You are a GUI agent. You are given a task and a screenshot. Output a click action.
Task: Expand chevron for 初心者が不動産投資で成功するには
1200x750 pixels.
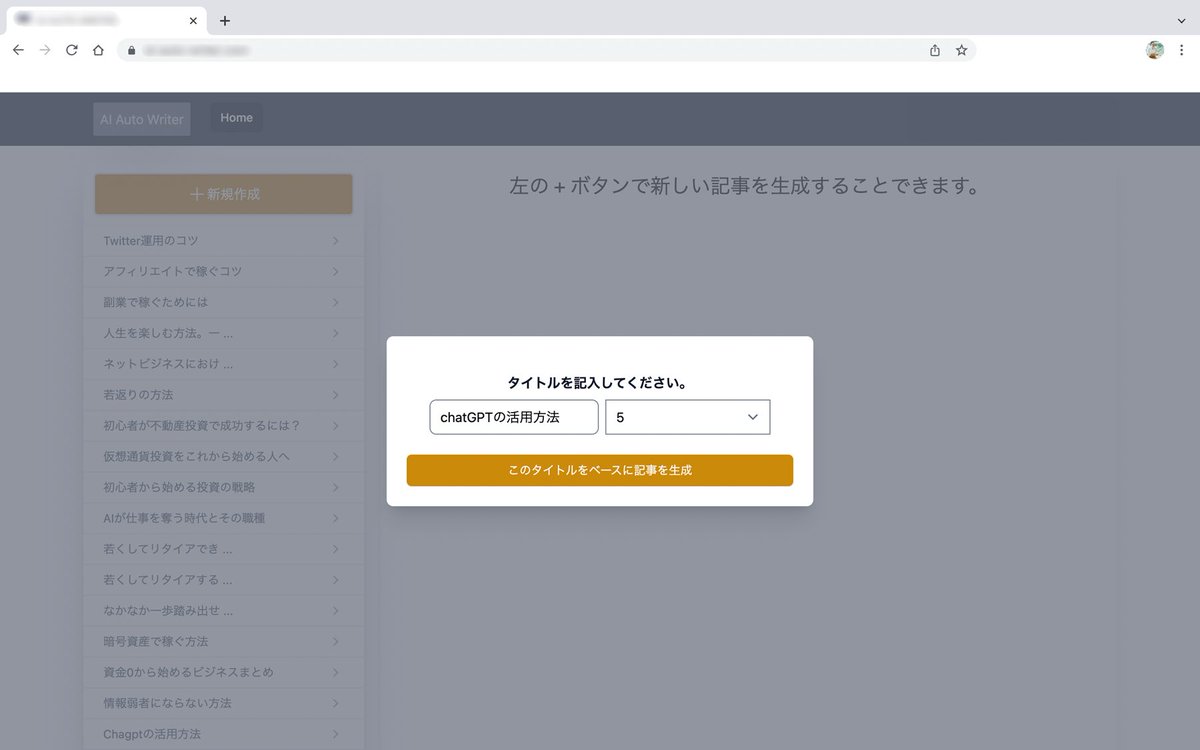335,426
